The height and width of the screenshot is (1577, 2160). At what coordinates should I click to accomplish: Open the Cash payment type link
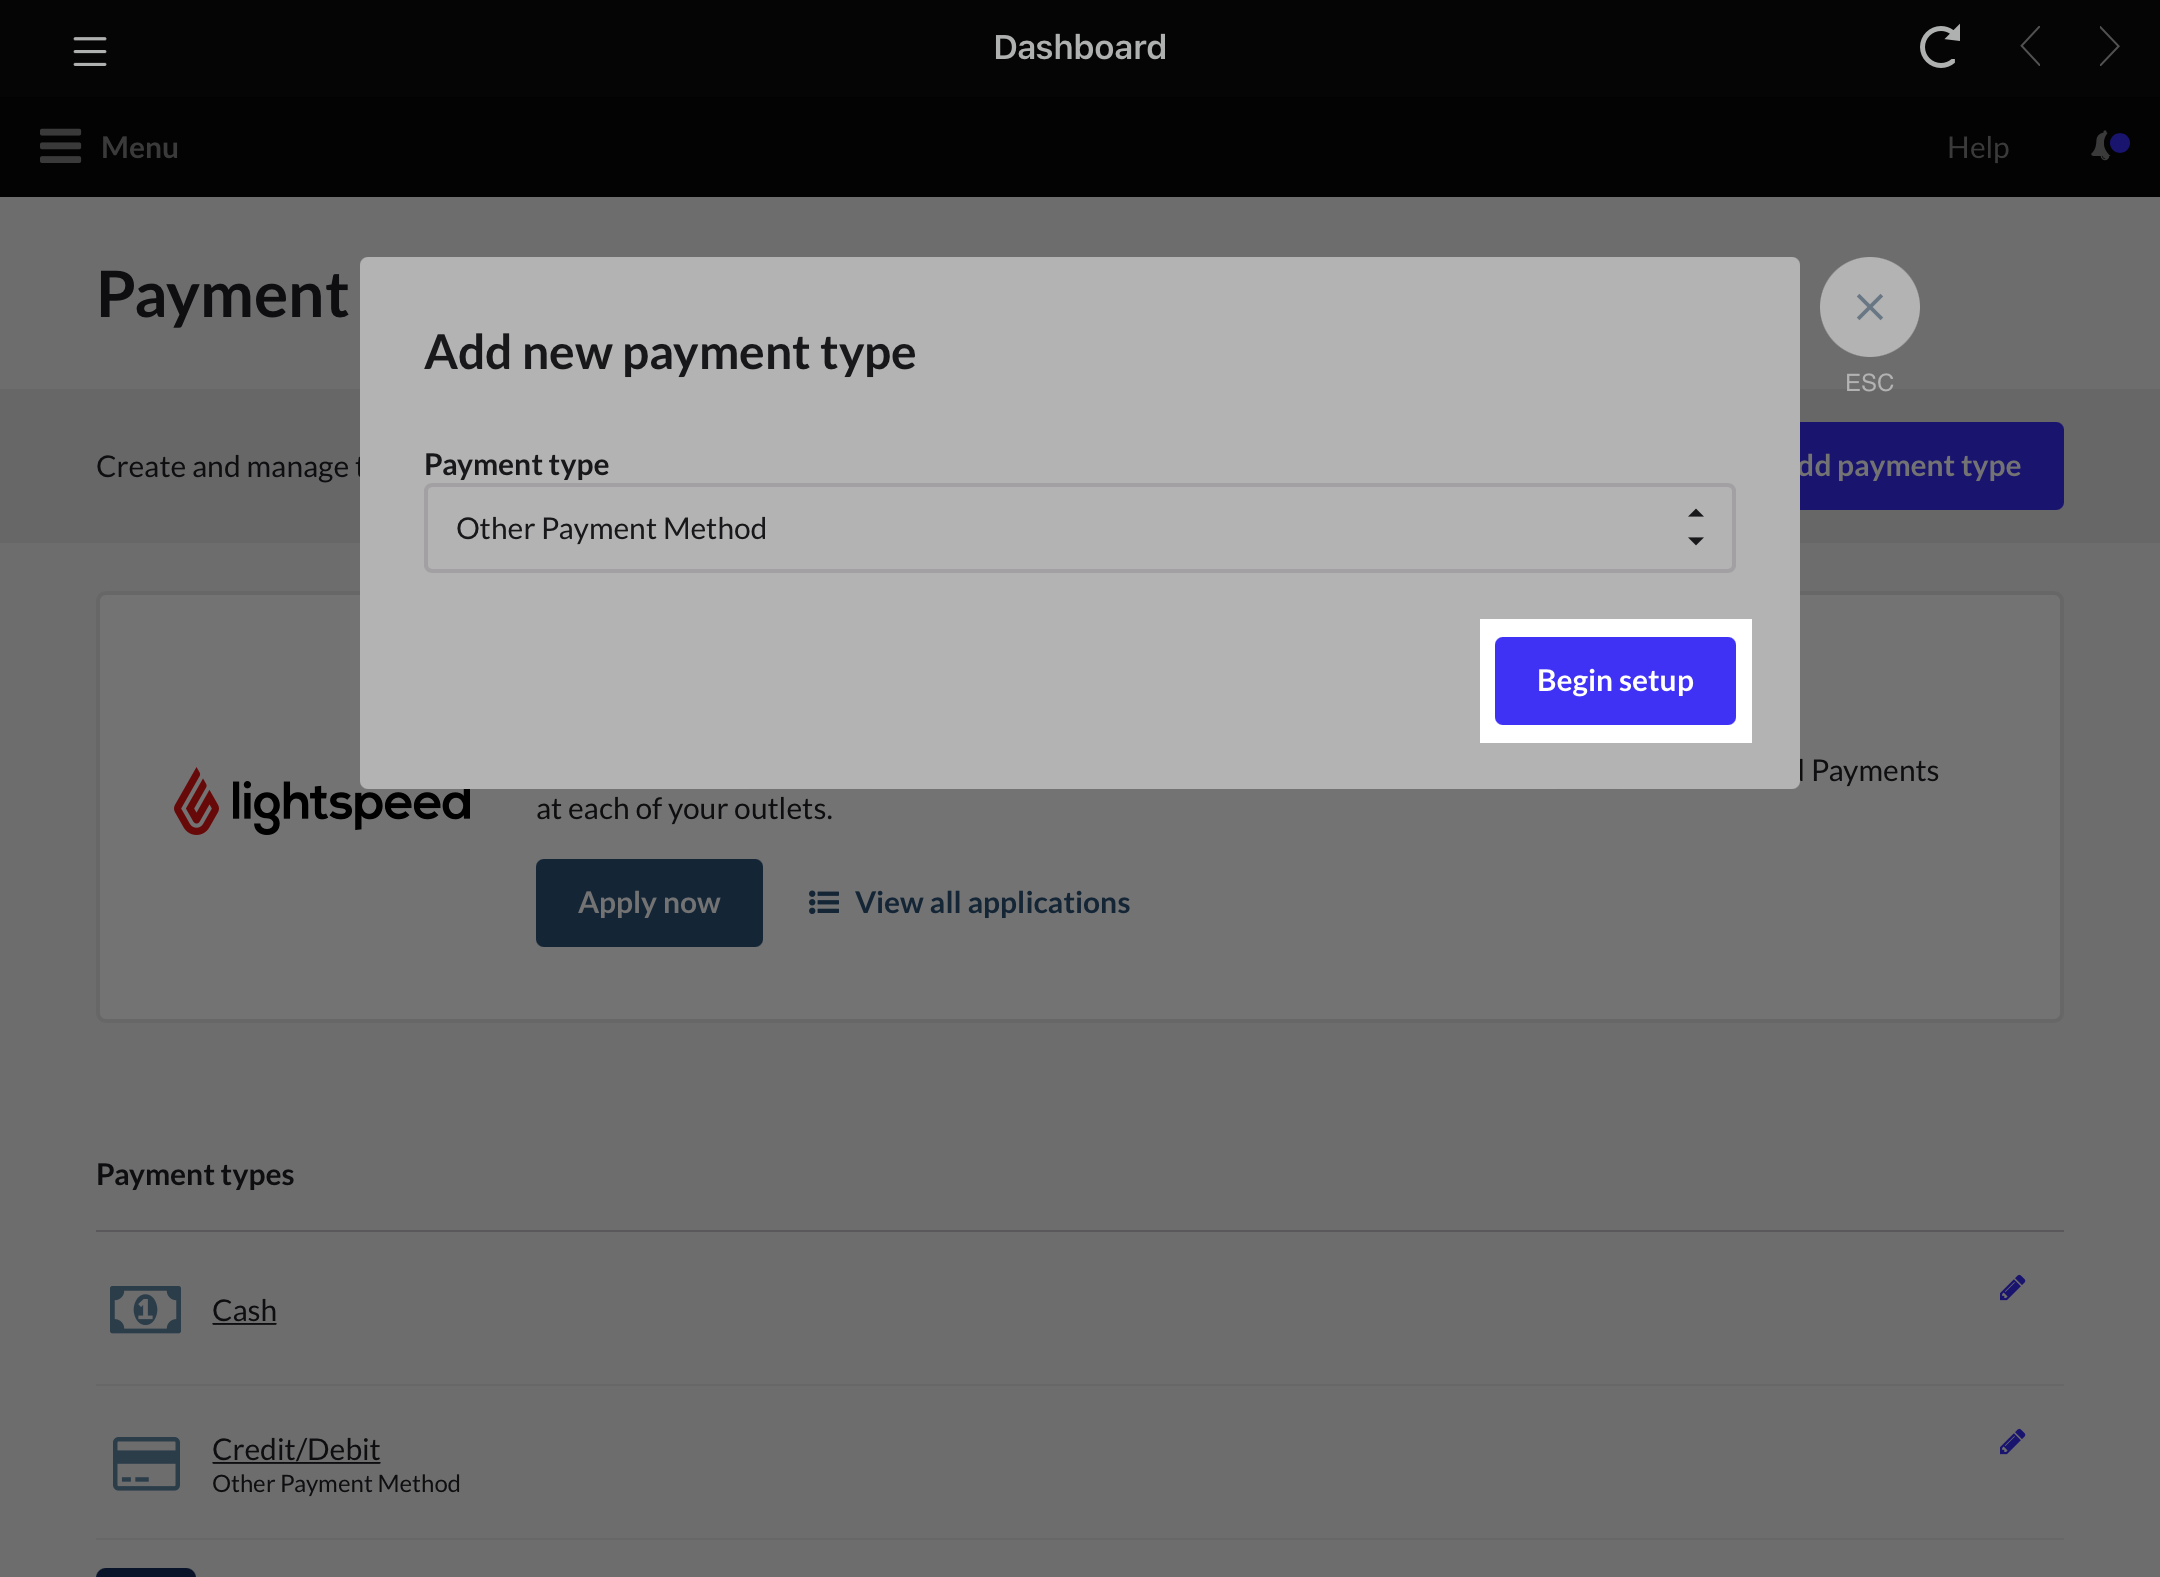click(244, 1310)
